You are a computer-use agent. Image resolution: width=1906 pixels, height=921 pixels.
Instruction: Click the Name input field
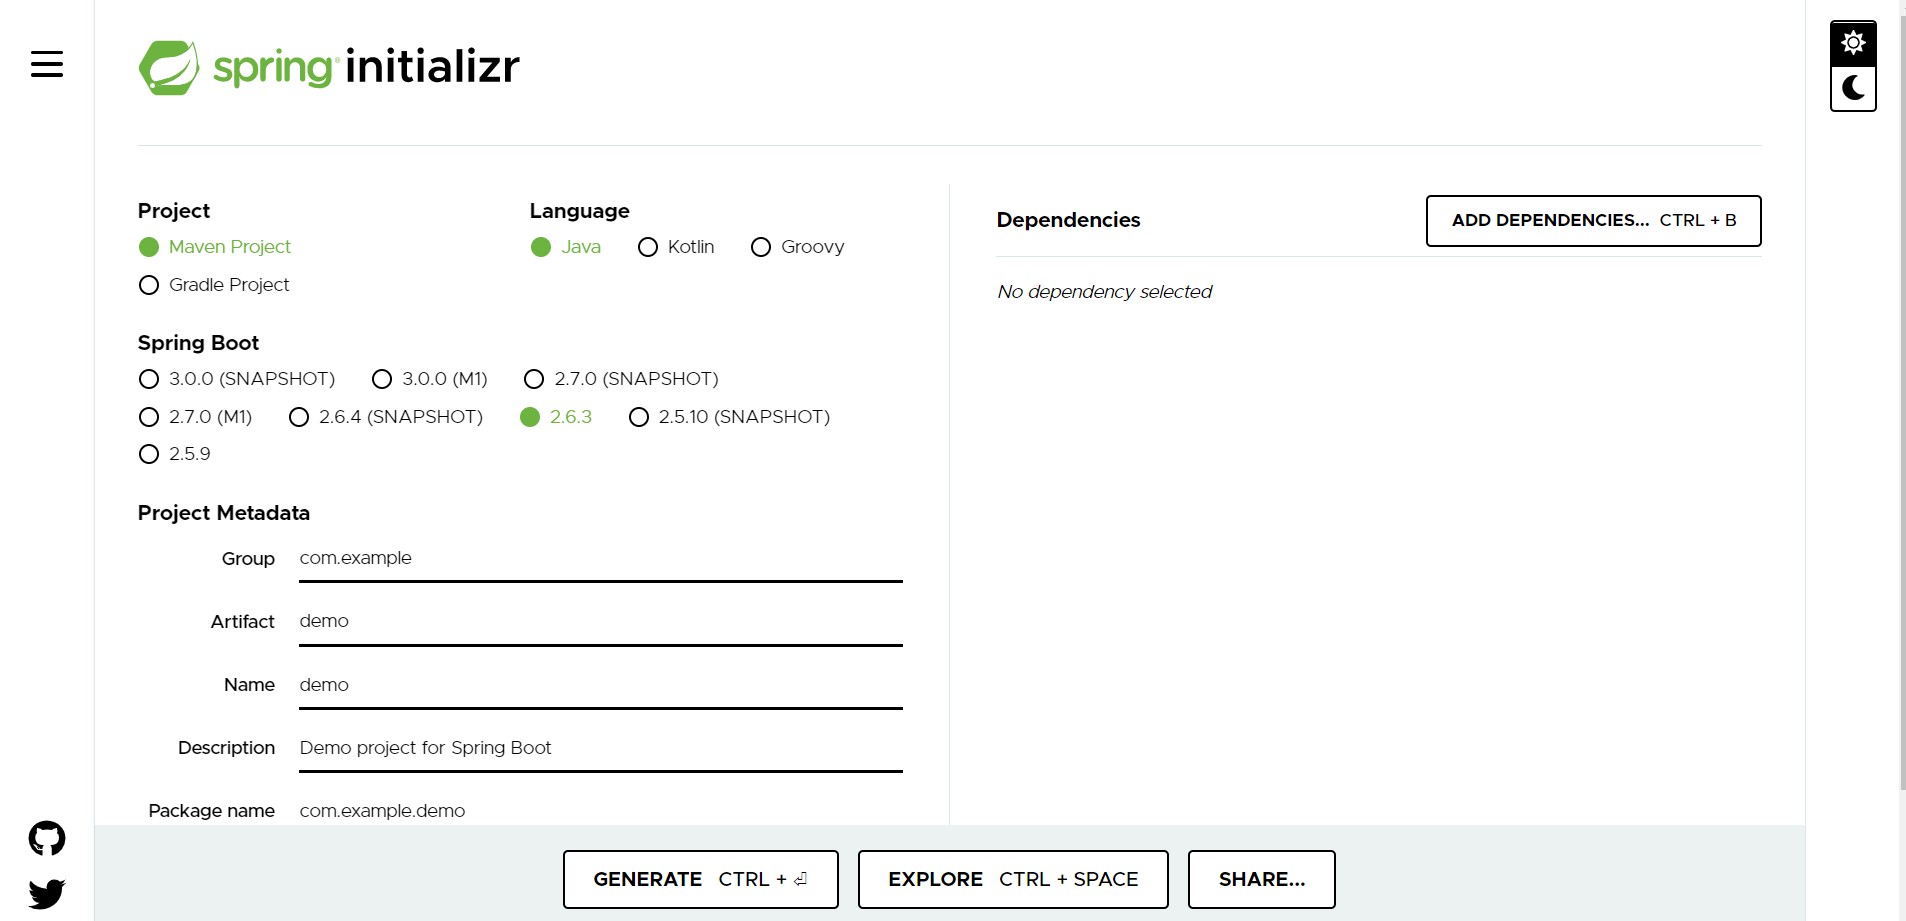pyautogui.click(x=601, y=686)
